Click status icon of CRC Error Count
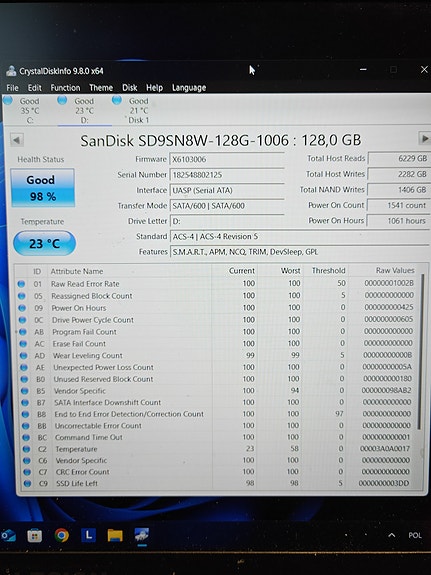The image size is (431, 575). pos(27,472)
